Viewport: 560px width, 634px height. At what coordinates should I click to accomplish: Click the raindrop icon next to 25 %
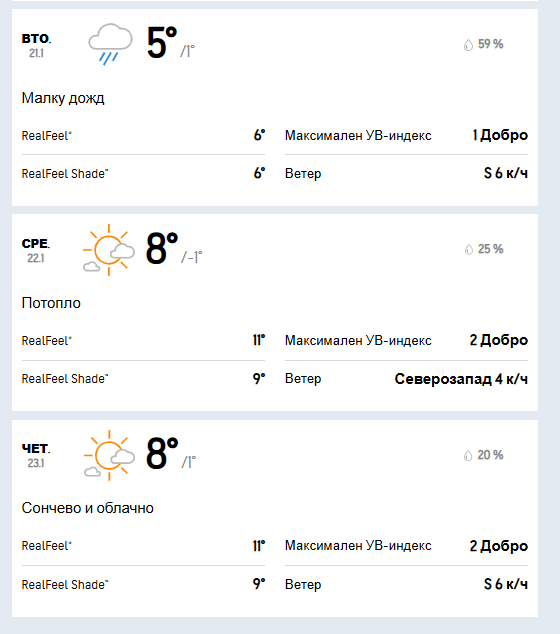469,250
